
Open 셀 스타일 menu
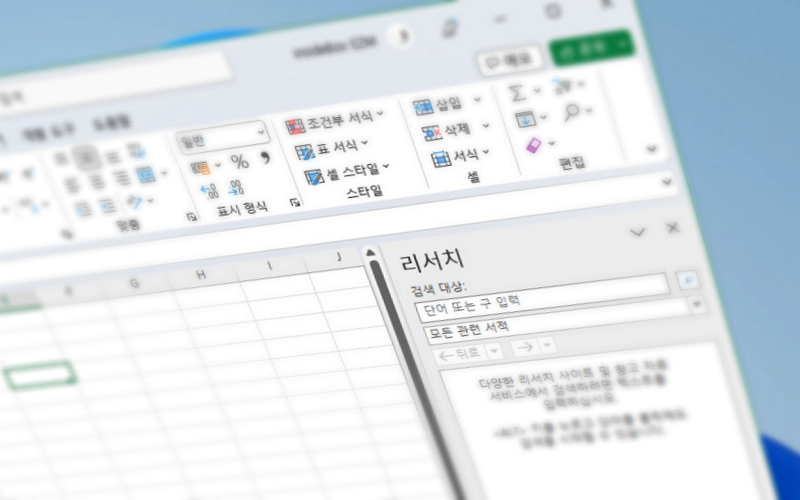click(x=347, y=173)
